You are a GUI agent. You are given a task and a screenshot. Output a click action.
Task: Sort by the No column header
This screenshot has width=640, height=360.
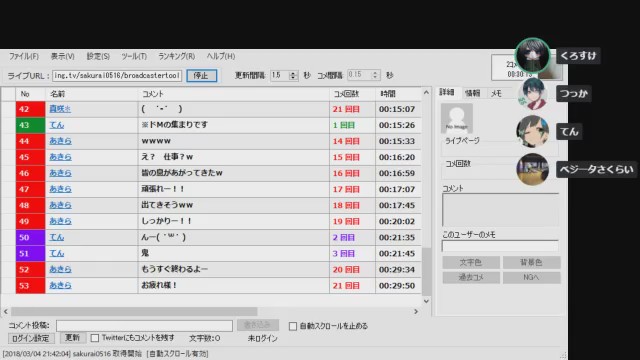click(25, 94)
